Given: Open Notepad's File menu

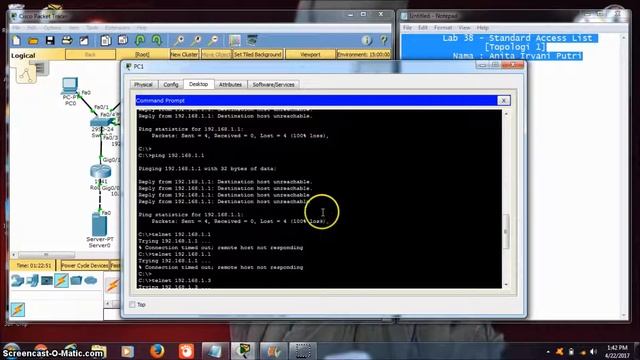Looking at the screenshot, I should click(407, 28).
